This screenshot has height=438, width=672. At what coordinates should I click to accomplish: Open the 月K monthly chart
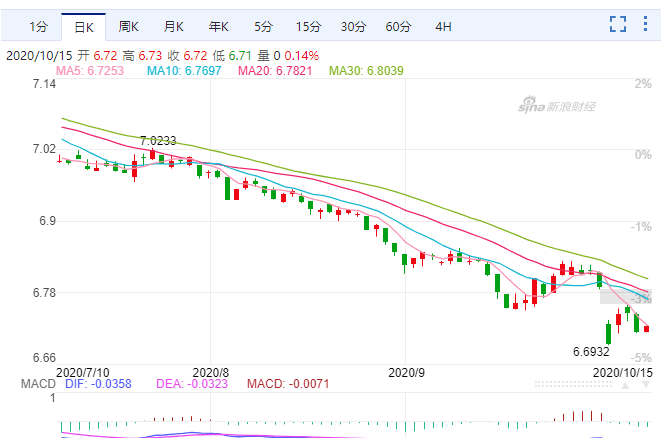[173, 25]
